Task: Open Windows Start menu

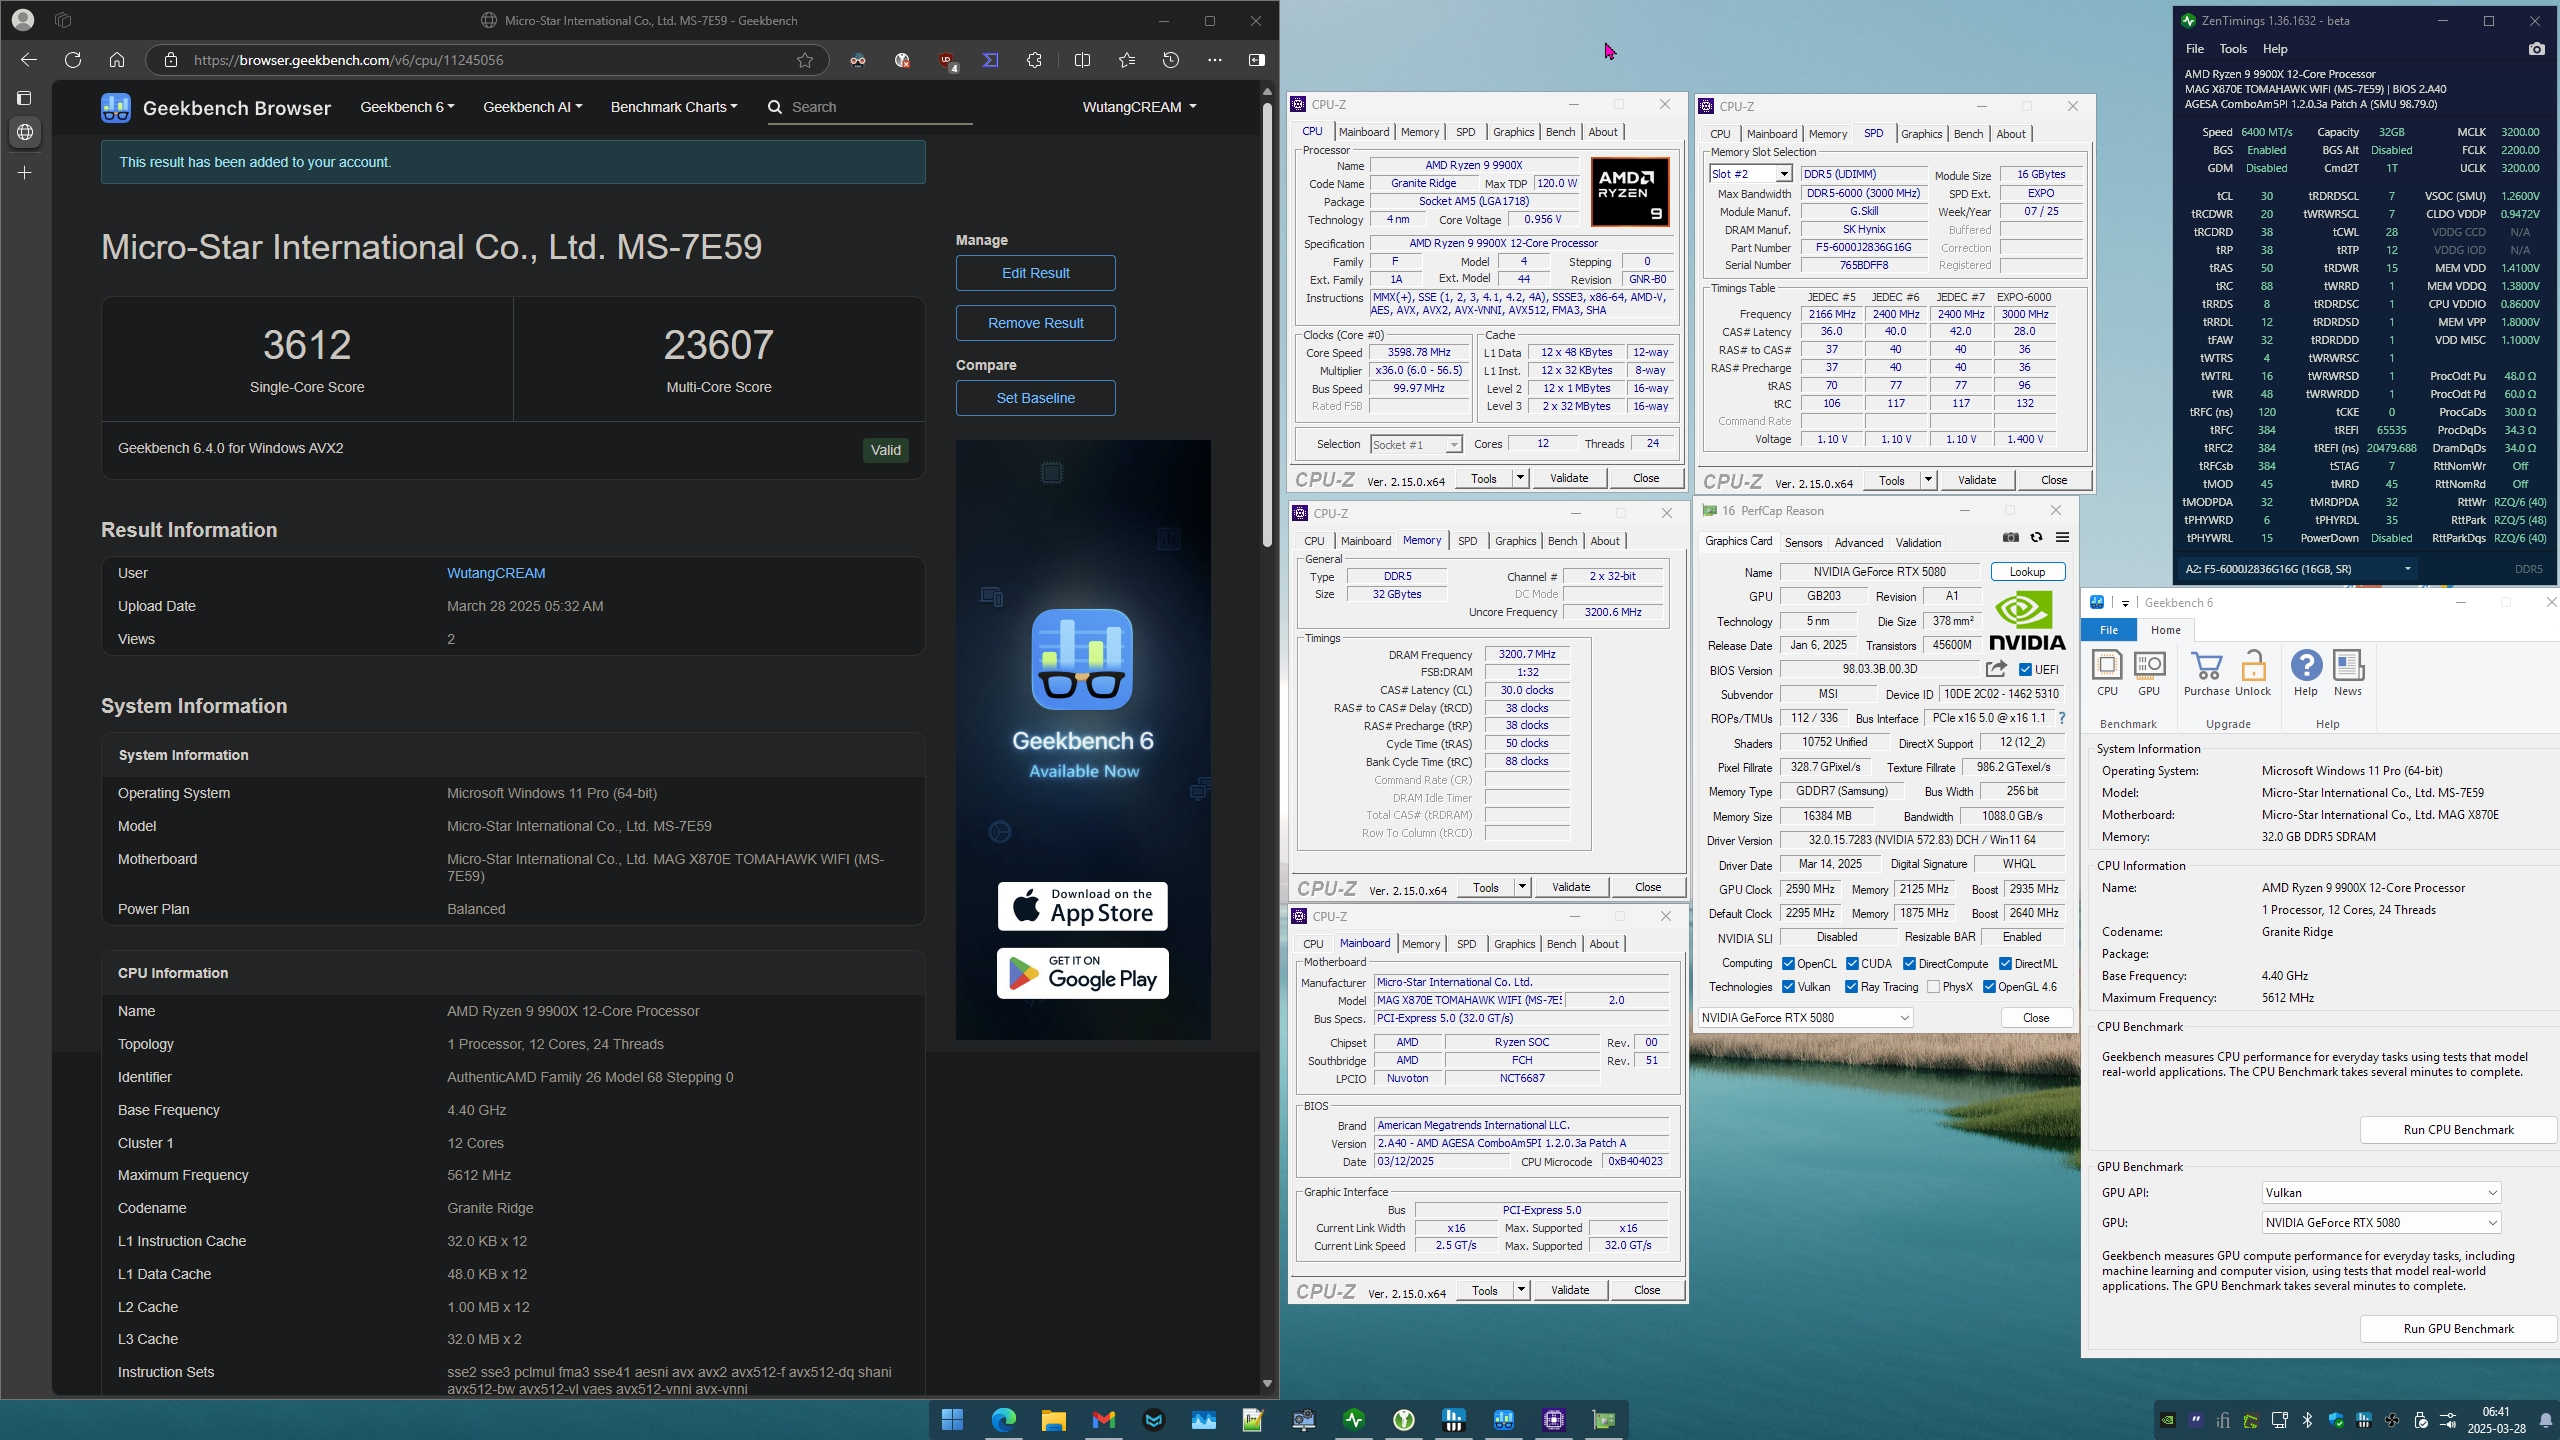Action: click(x=952, y=1419)
